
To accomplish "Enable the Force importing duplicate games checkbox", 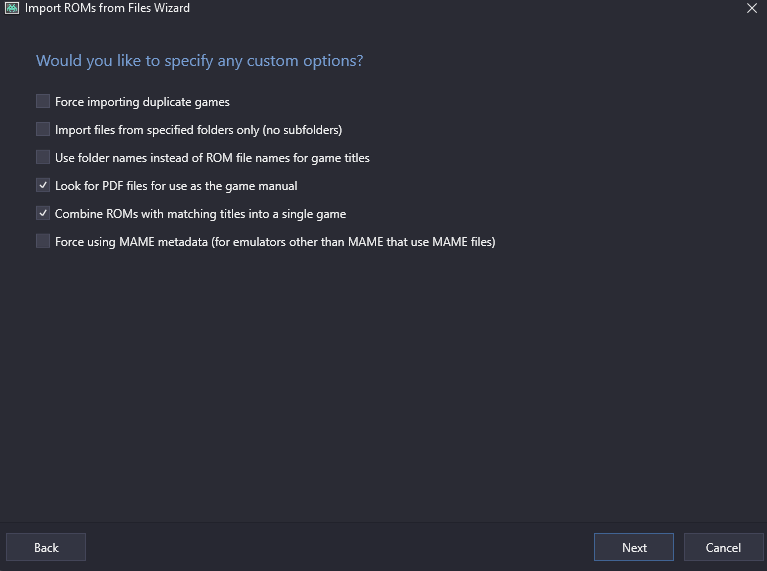I will 43,101.
